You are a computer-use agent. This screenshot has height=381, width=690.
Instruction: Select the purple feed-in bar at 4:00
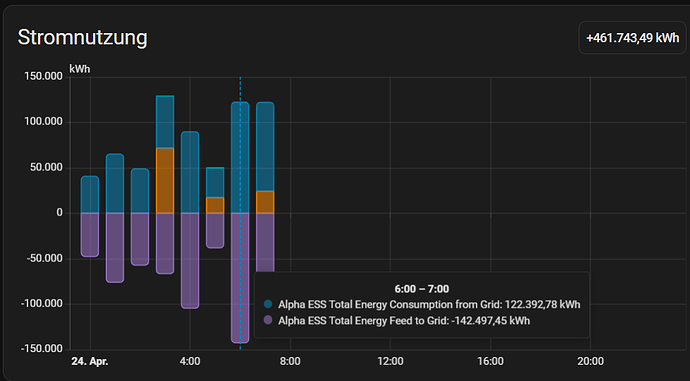pos(190,261)
